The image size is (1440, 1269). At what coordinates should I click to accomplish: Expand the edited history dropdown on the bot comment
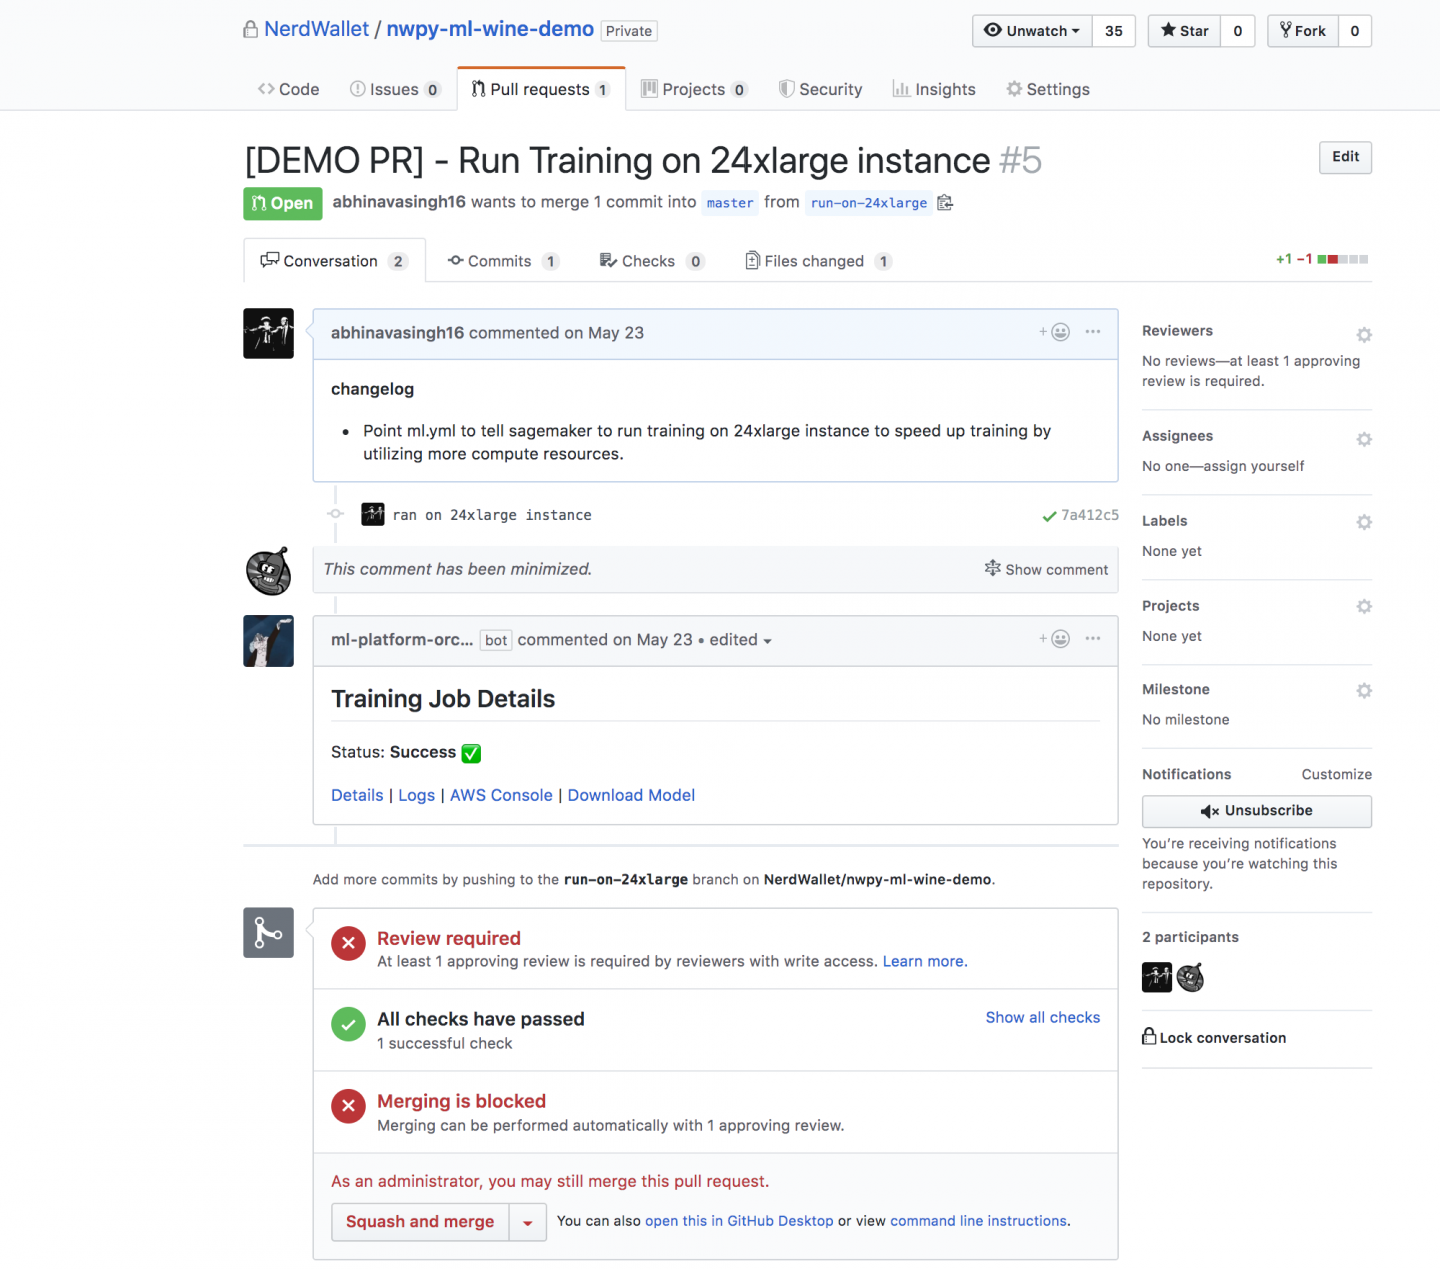[740, 640]
